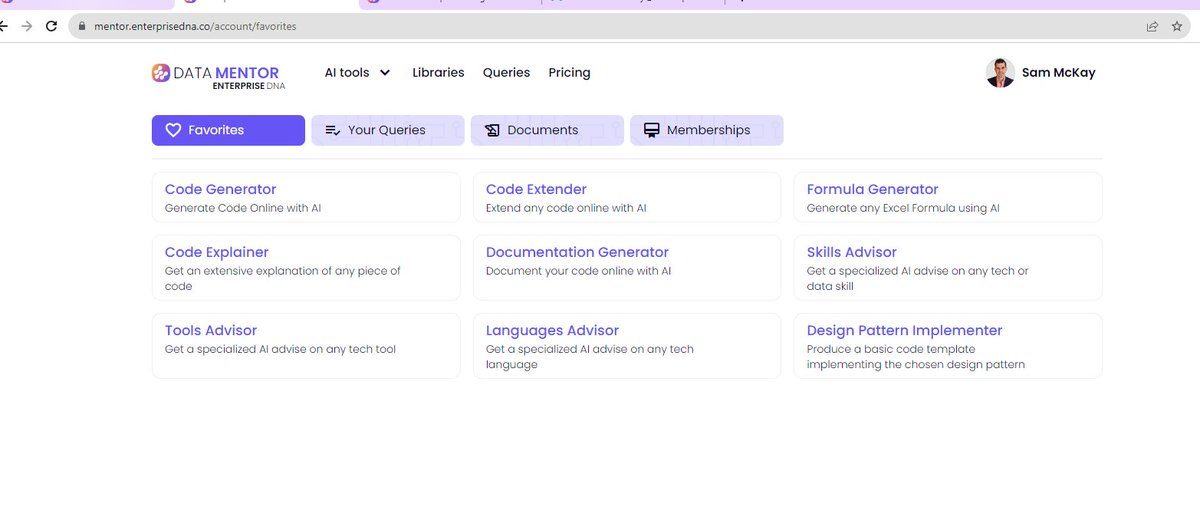
Task: Click the 'ENTERPRISE DNA' text under the logo
Action: coord(248,87)
